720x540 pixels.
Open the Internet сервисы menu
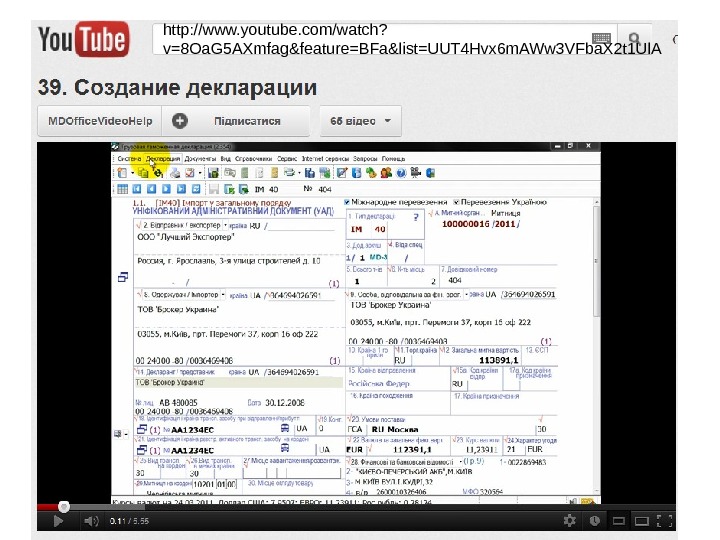click(x=325, y=158)
